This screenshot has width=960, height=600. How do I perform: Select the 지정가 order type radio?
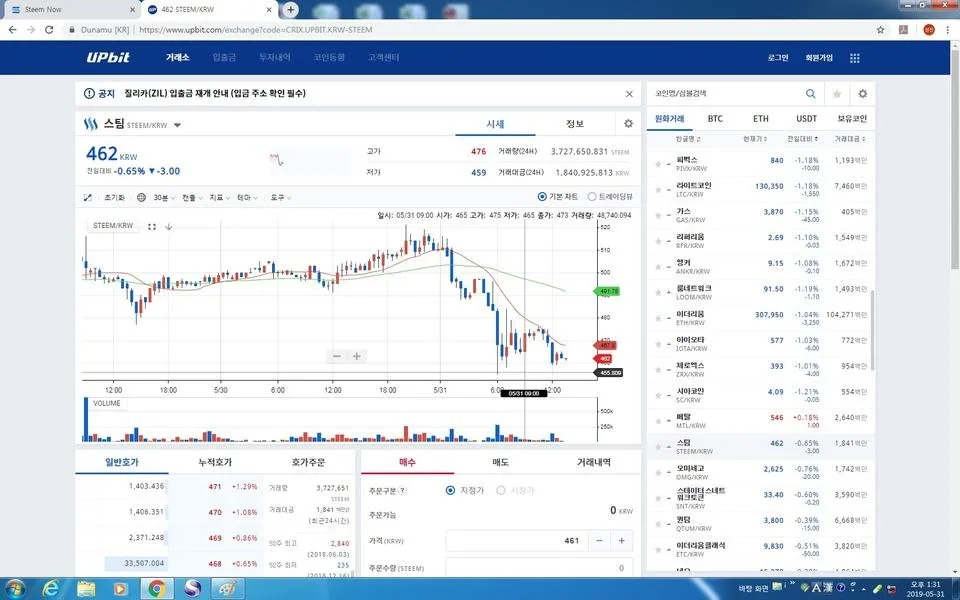450,490
